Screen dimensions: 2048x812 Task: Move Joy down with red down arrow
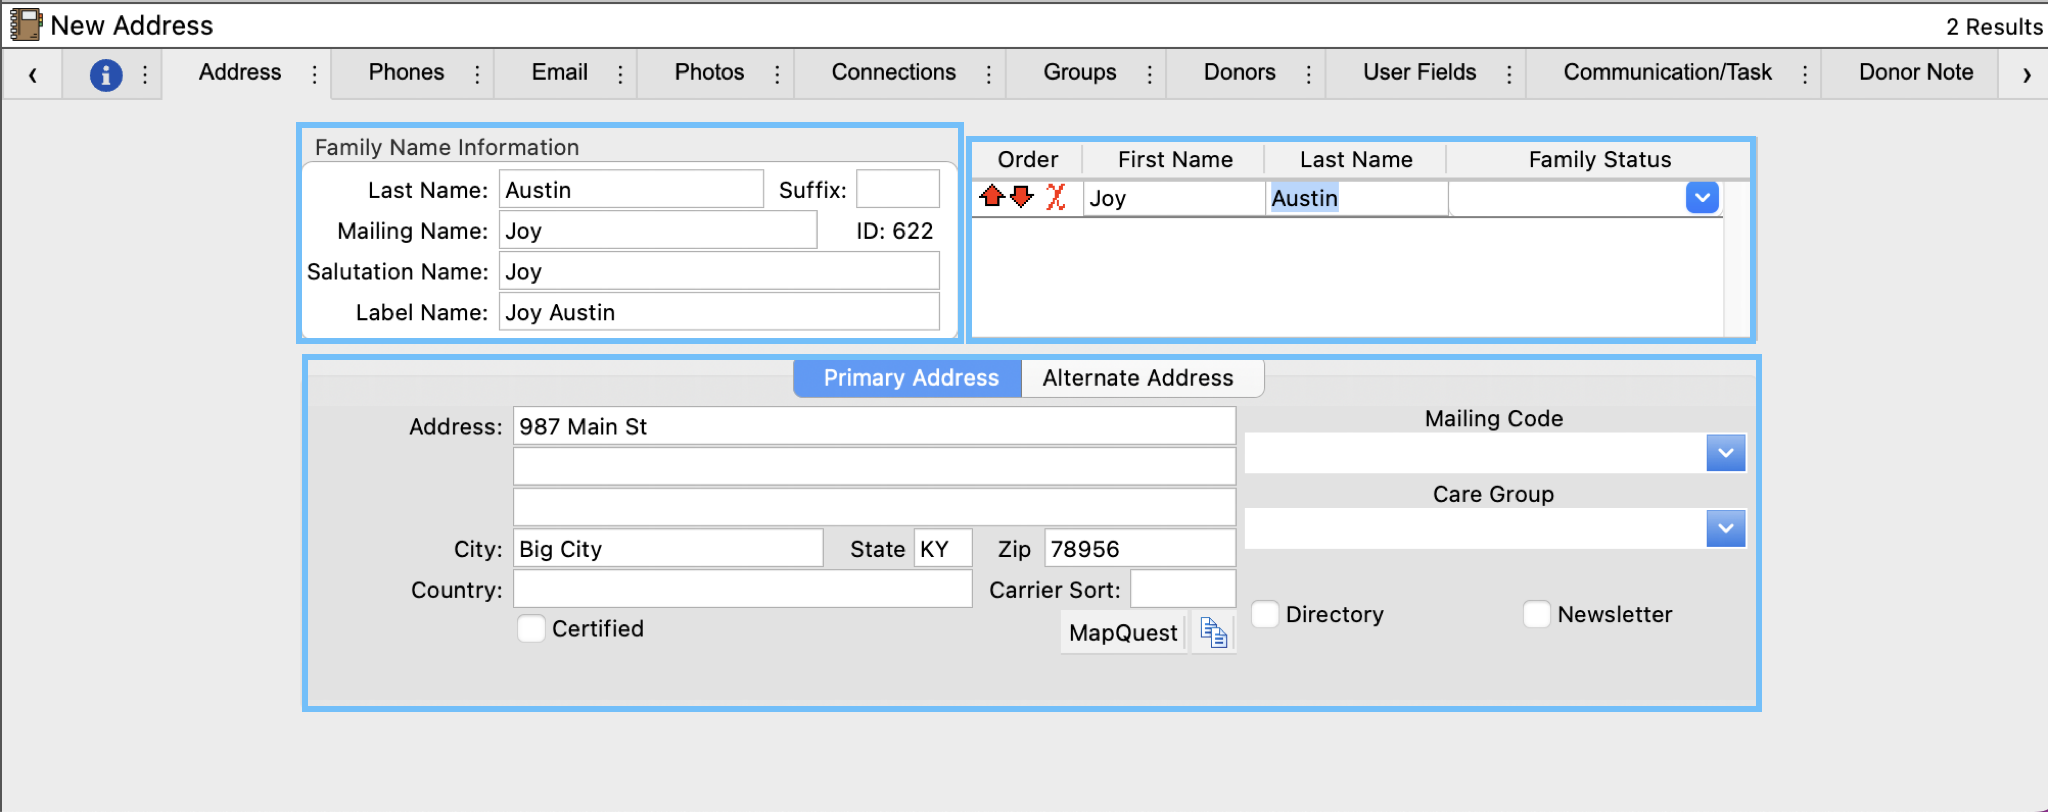[1021, 196]
